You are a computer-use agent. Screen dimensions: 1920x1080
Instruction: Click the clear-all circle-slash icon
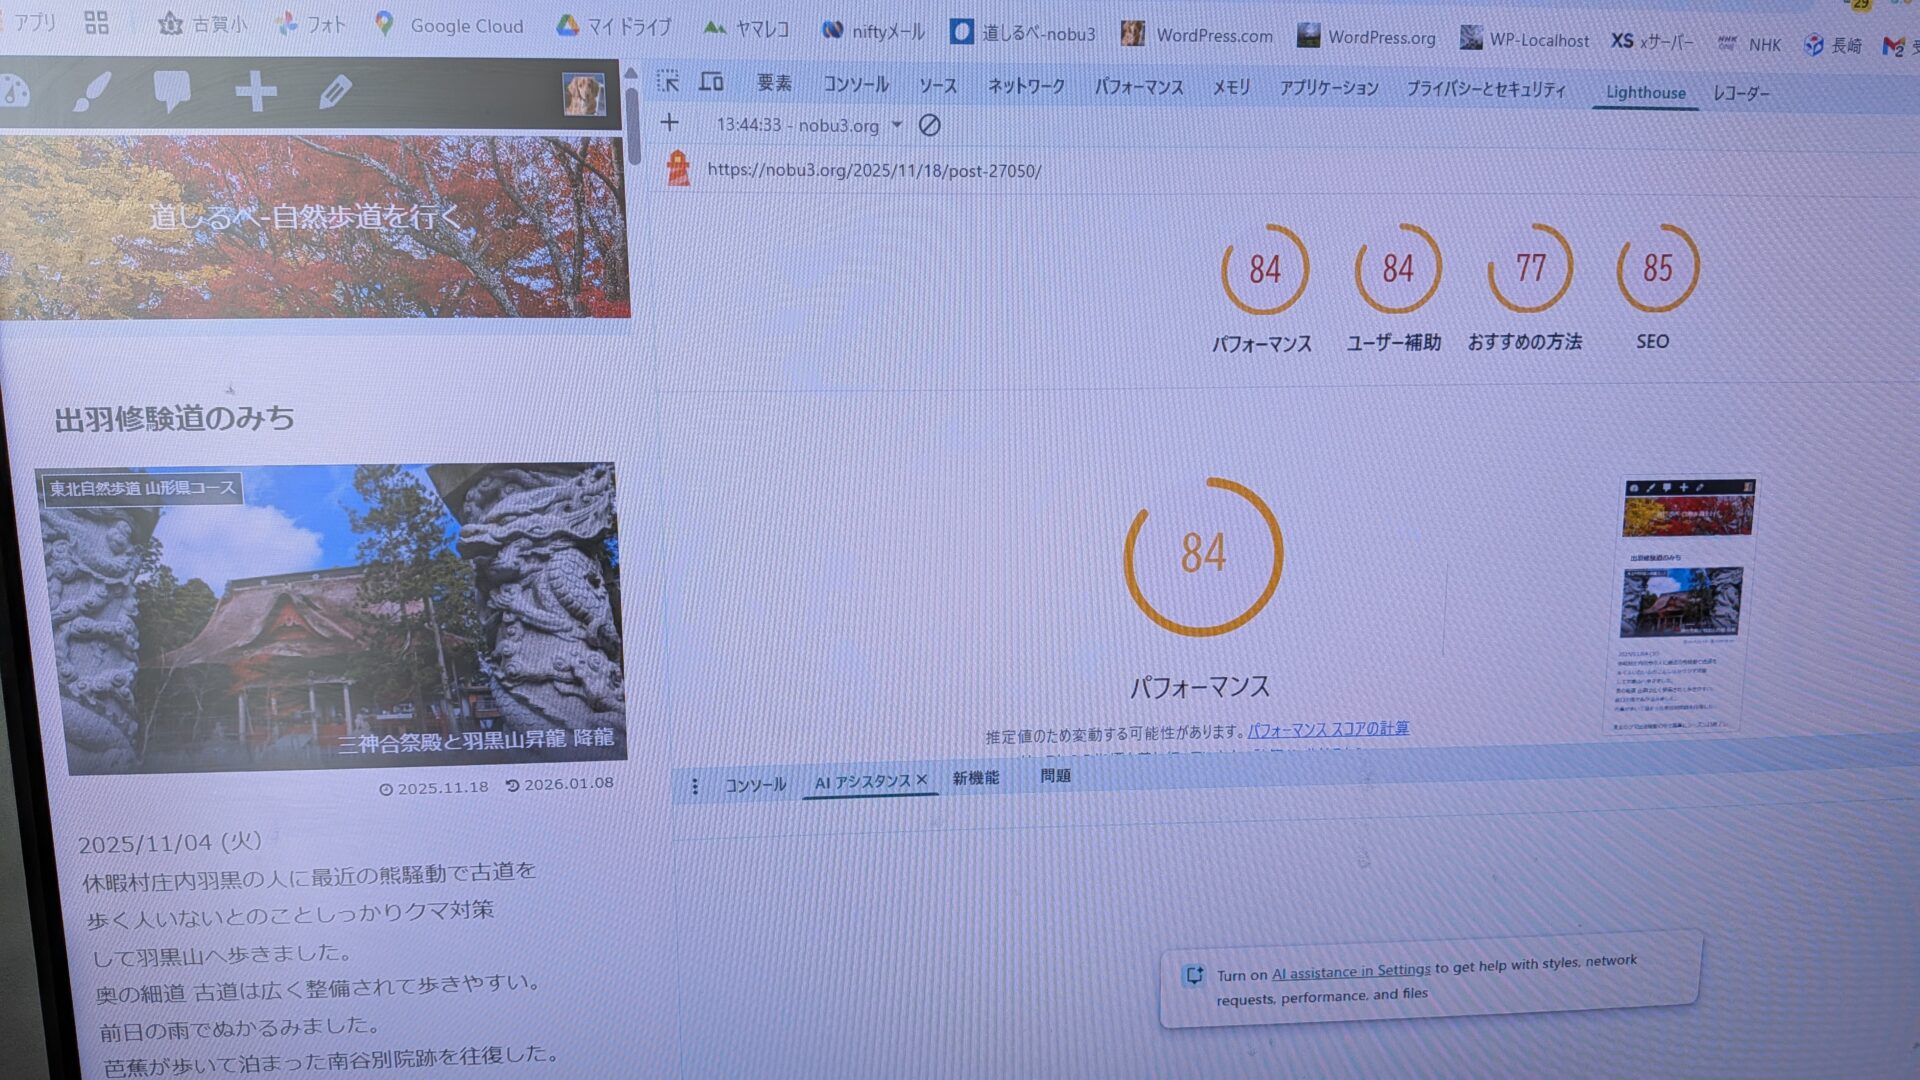(929, 125)
